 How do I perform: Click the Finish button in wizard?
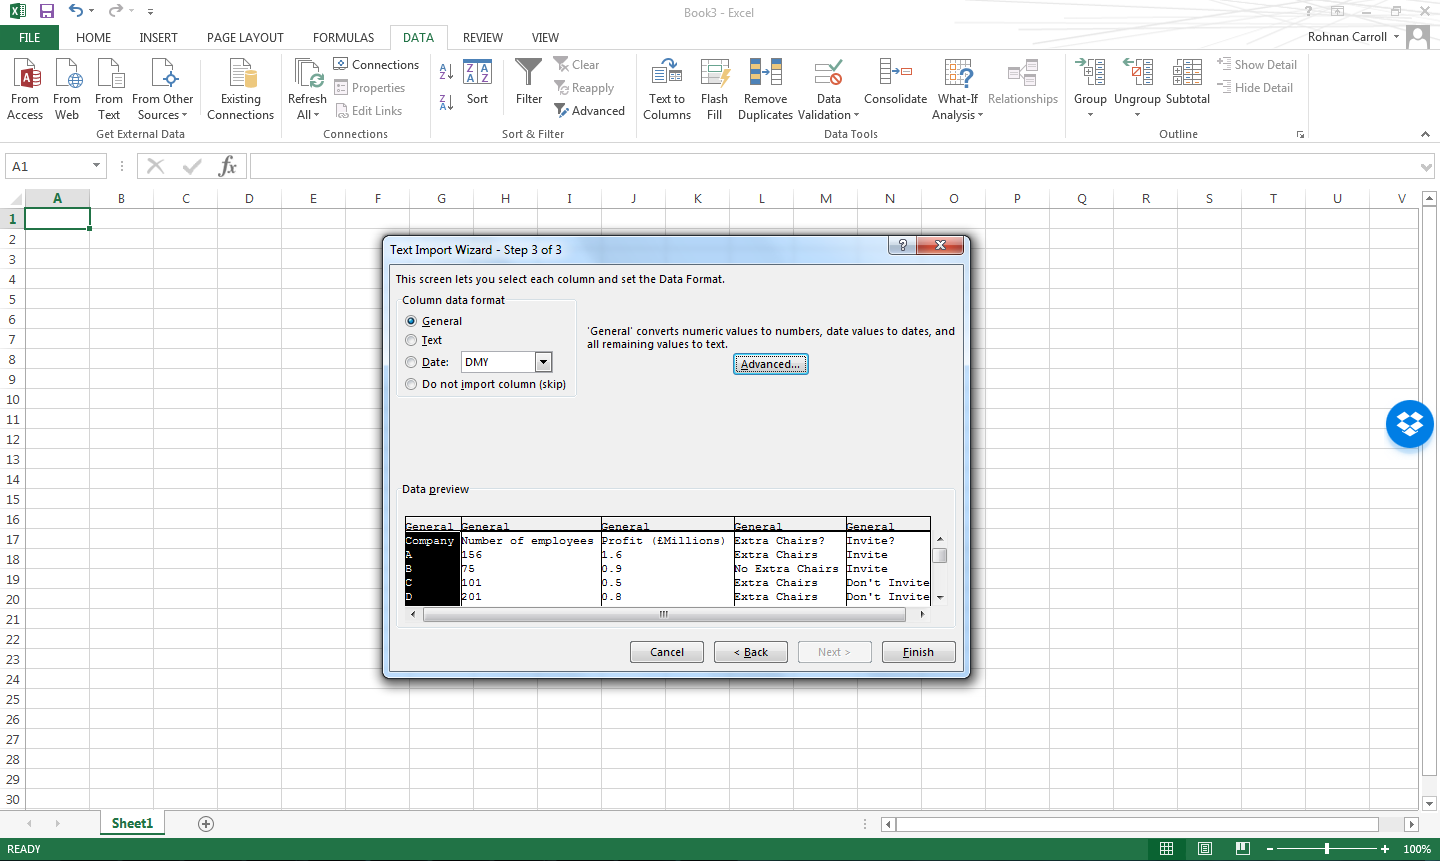pyautogui.click(x=918, y=652)
